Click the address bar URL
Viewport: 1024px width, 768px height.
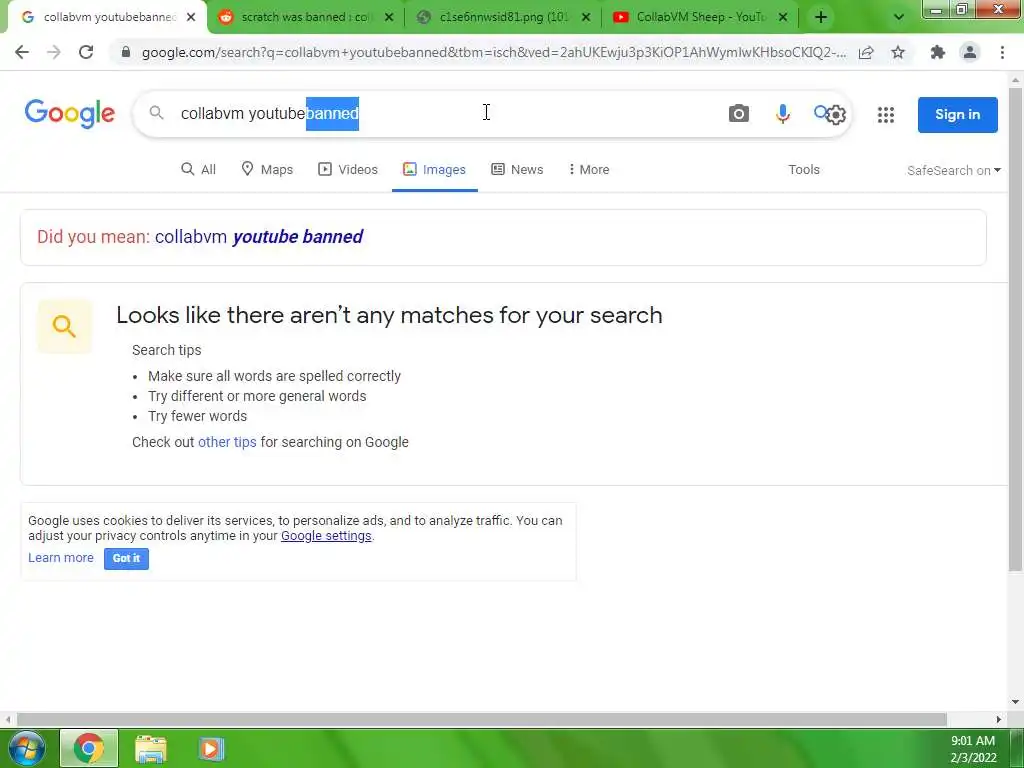click(493, 52)
